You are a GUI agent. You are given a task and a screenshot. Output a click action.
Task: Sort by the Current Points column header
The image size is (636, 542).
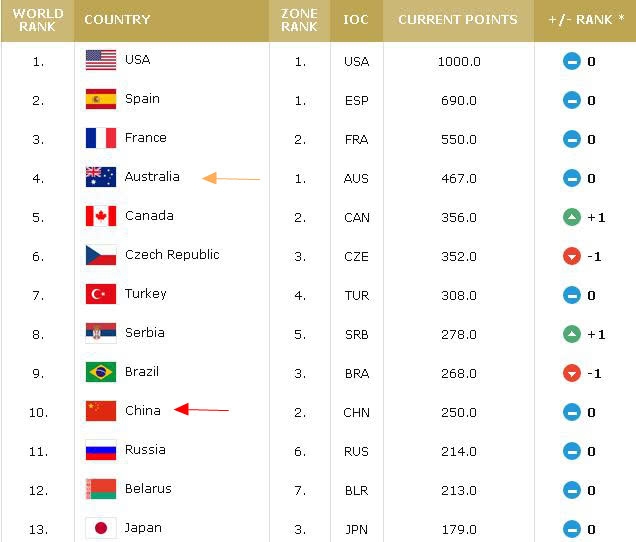point(458,20)
